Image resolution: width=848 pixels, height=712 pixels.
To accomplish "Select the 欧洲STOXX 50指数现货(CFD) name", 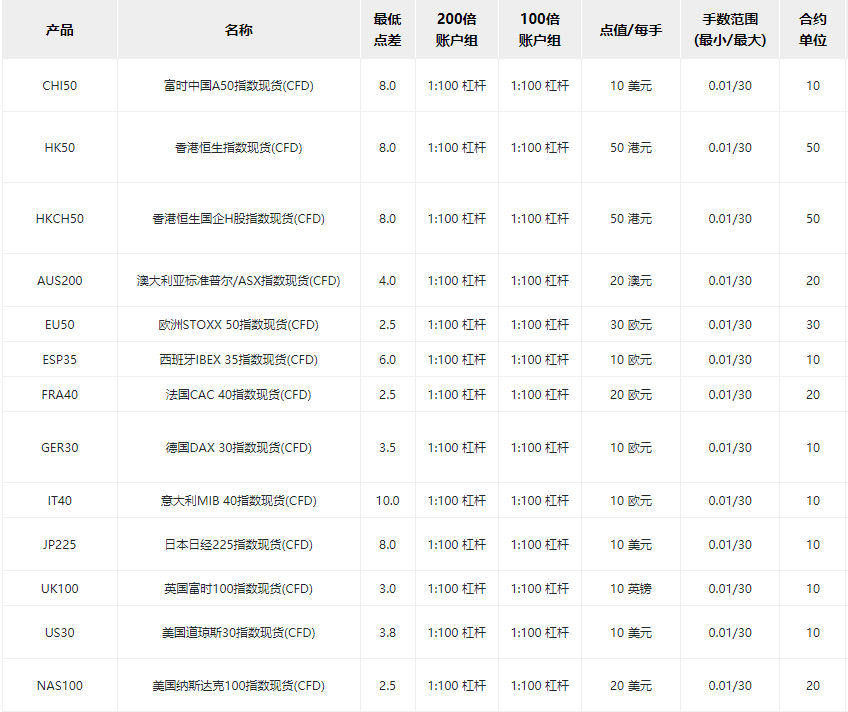I will point(238,325).
